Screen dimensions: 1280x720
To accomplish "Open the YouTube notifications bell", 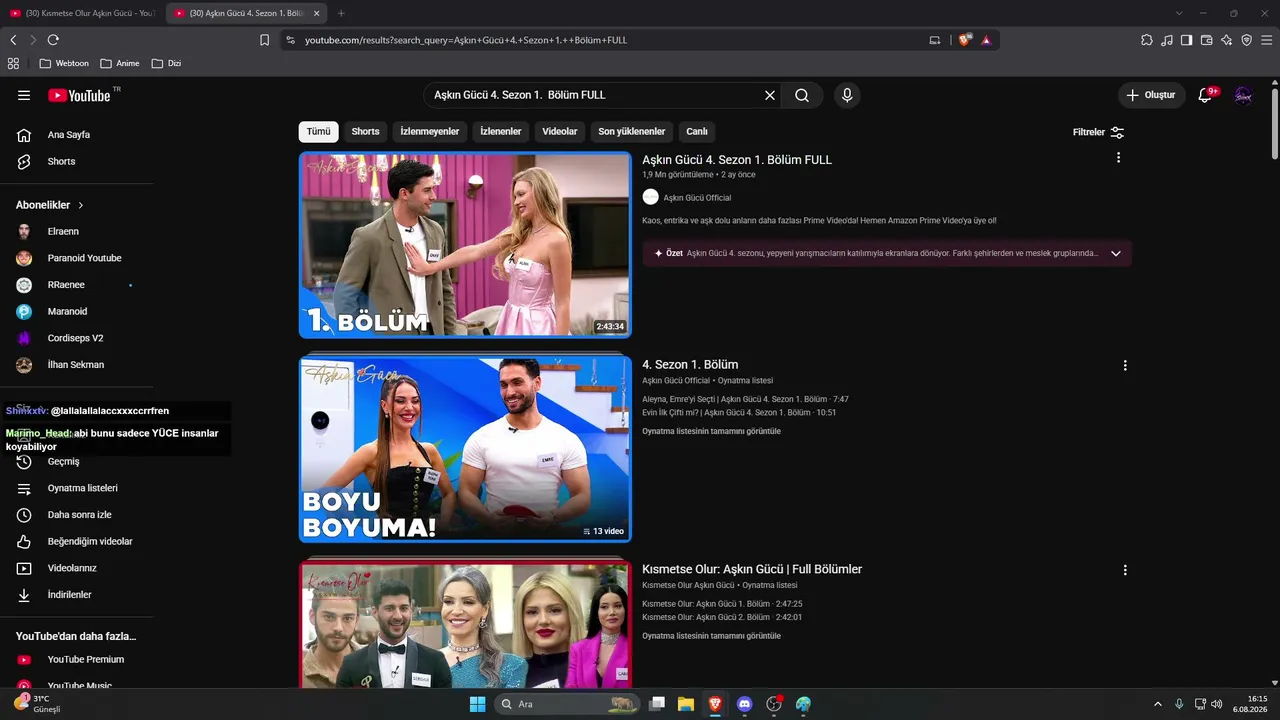I will tap(1205, 95).
